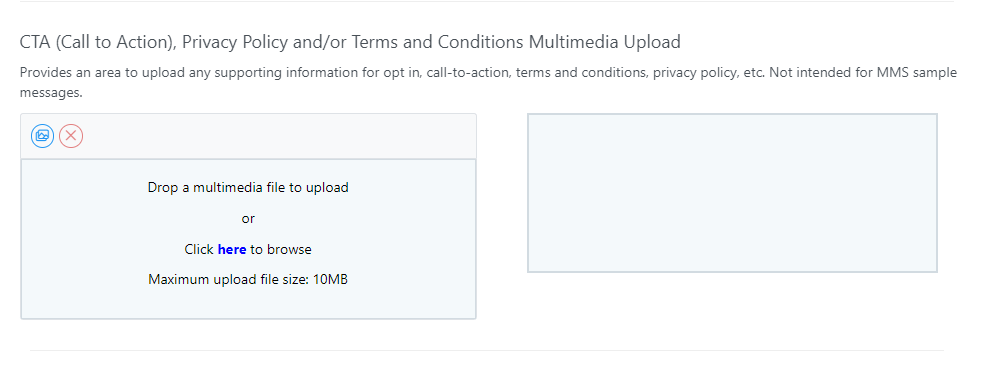Click the empty toolbar strip beside the icons
This screenshot has height=373, width=984.
(279, 136)
